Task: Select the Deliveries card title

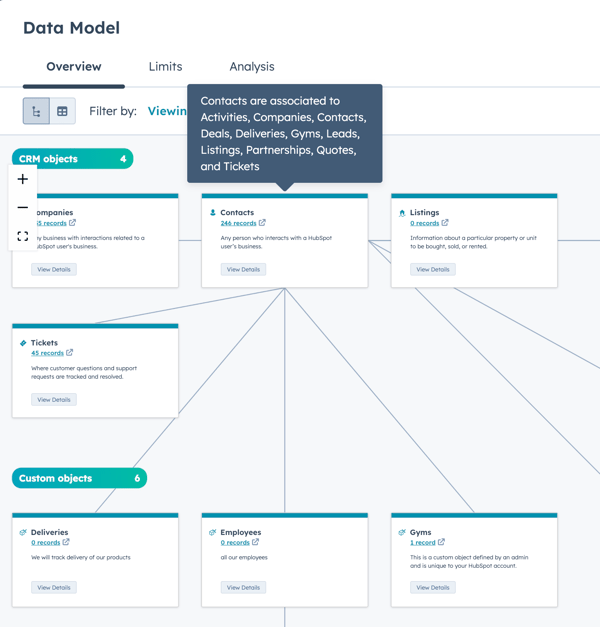Action: point(50,532)
